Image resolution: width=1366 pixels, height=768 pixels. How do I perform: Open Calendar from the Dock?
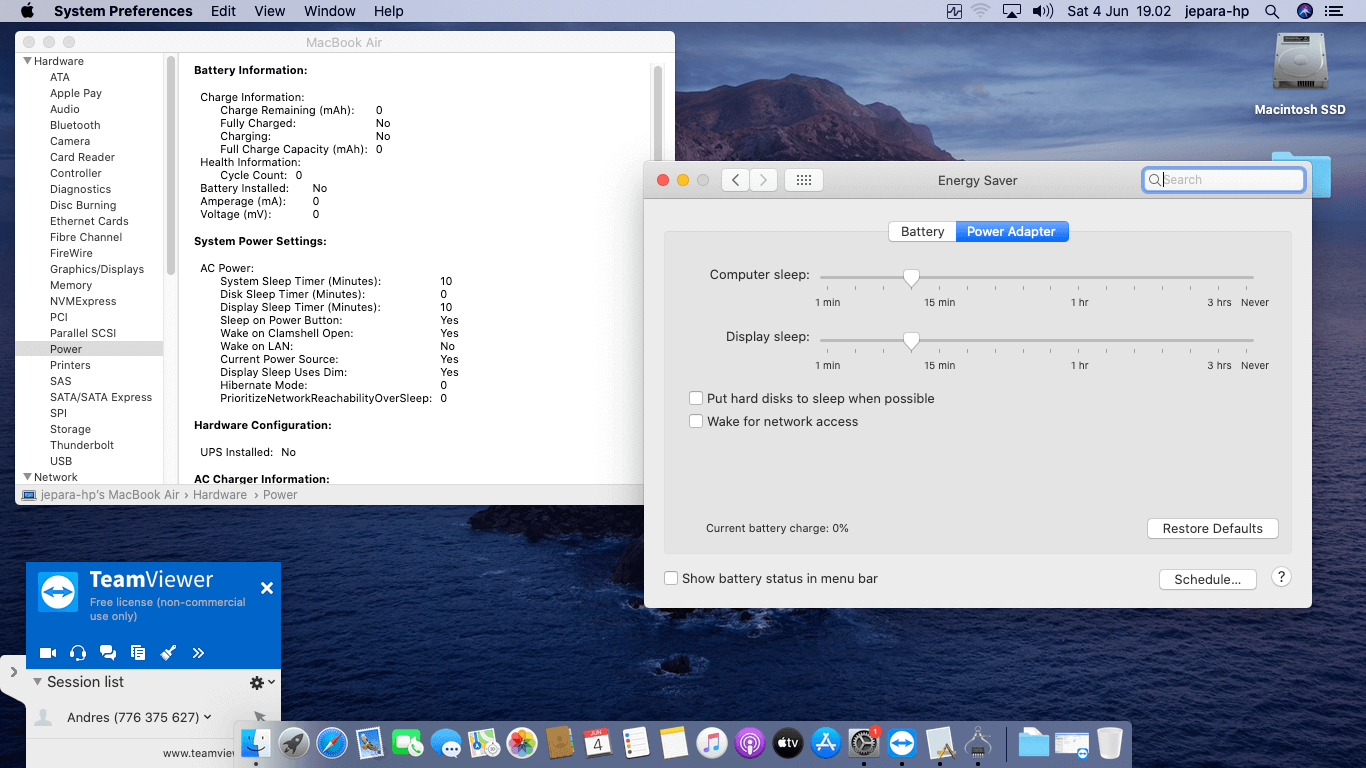coord(597,743)
